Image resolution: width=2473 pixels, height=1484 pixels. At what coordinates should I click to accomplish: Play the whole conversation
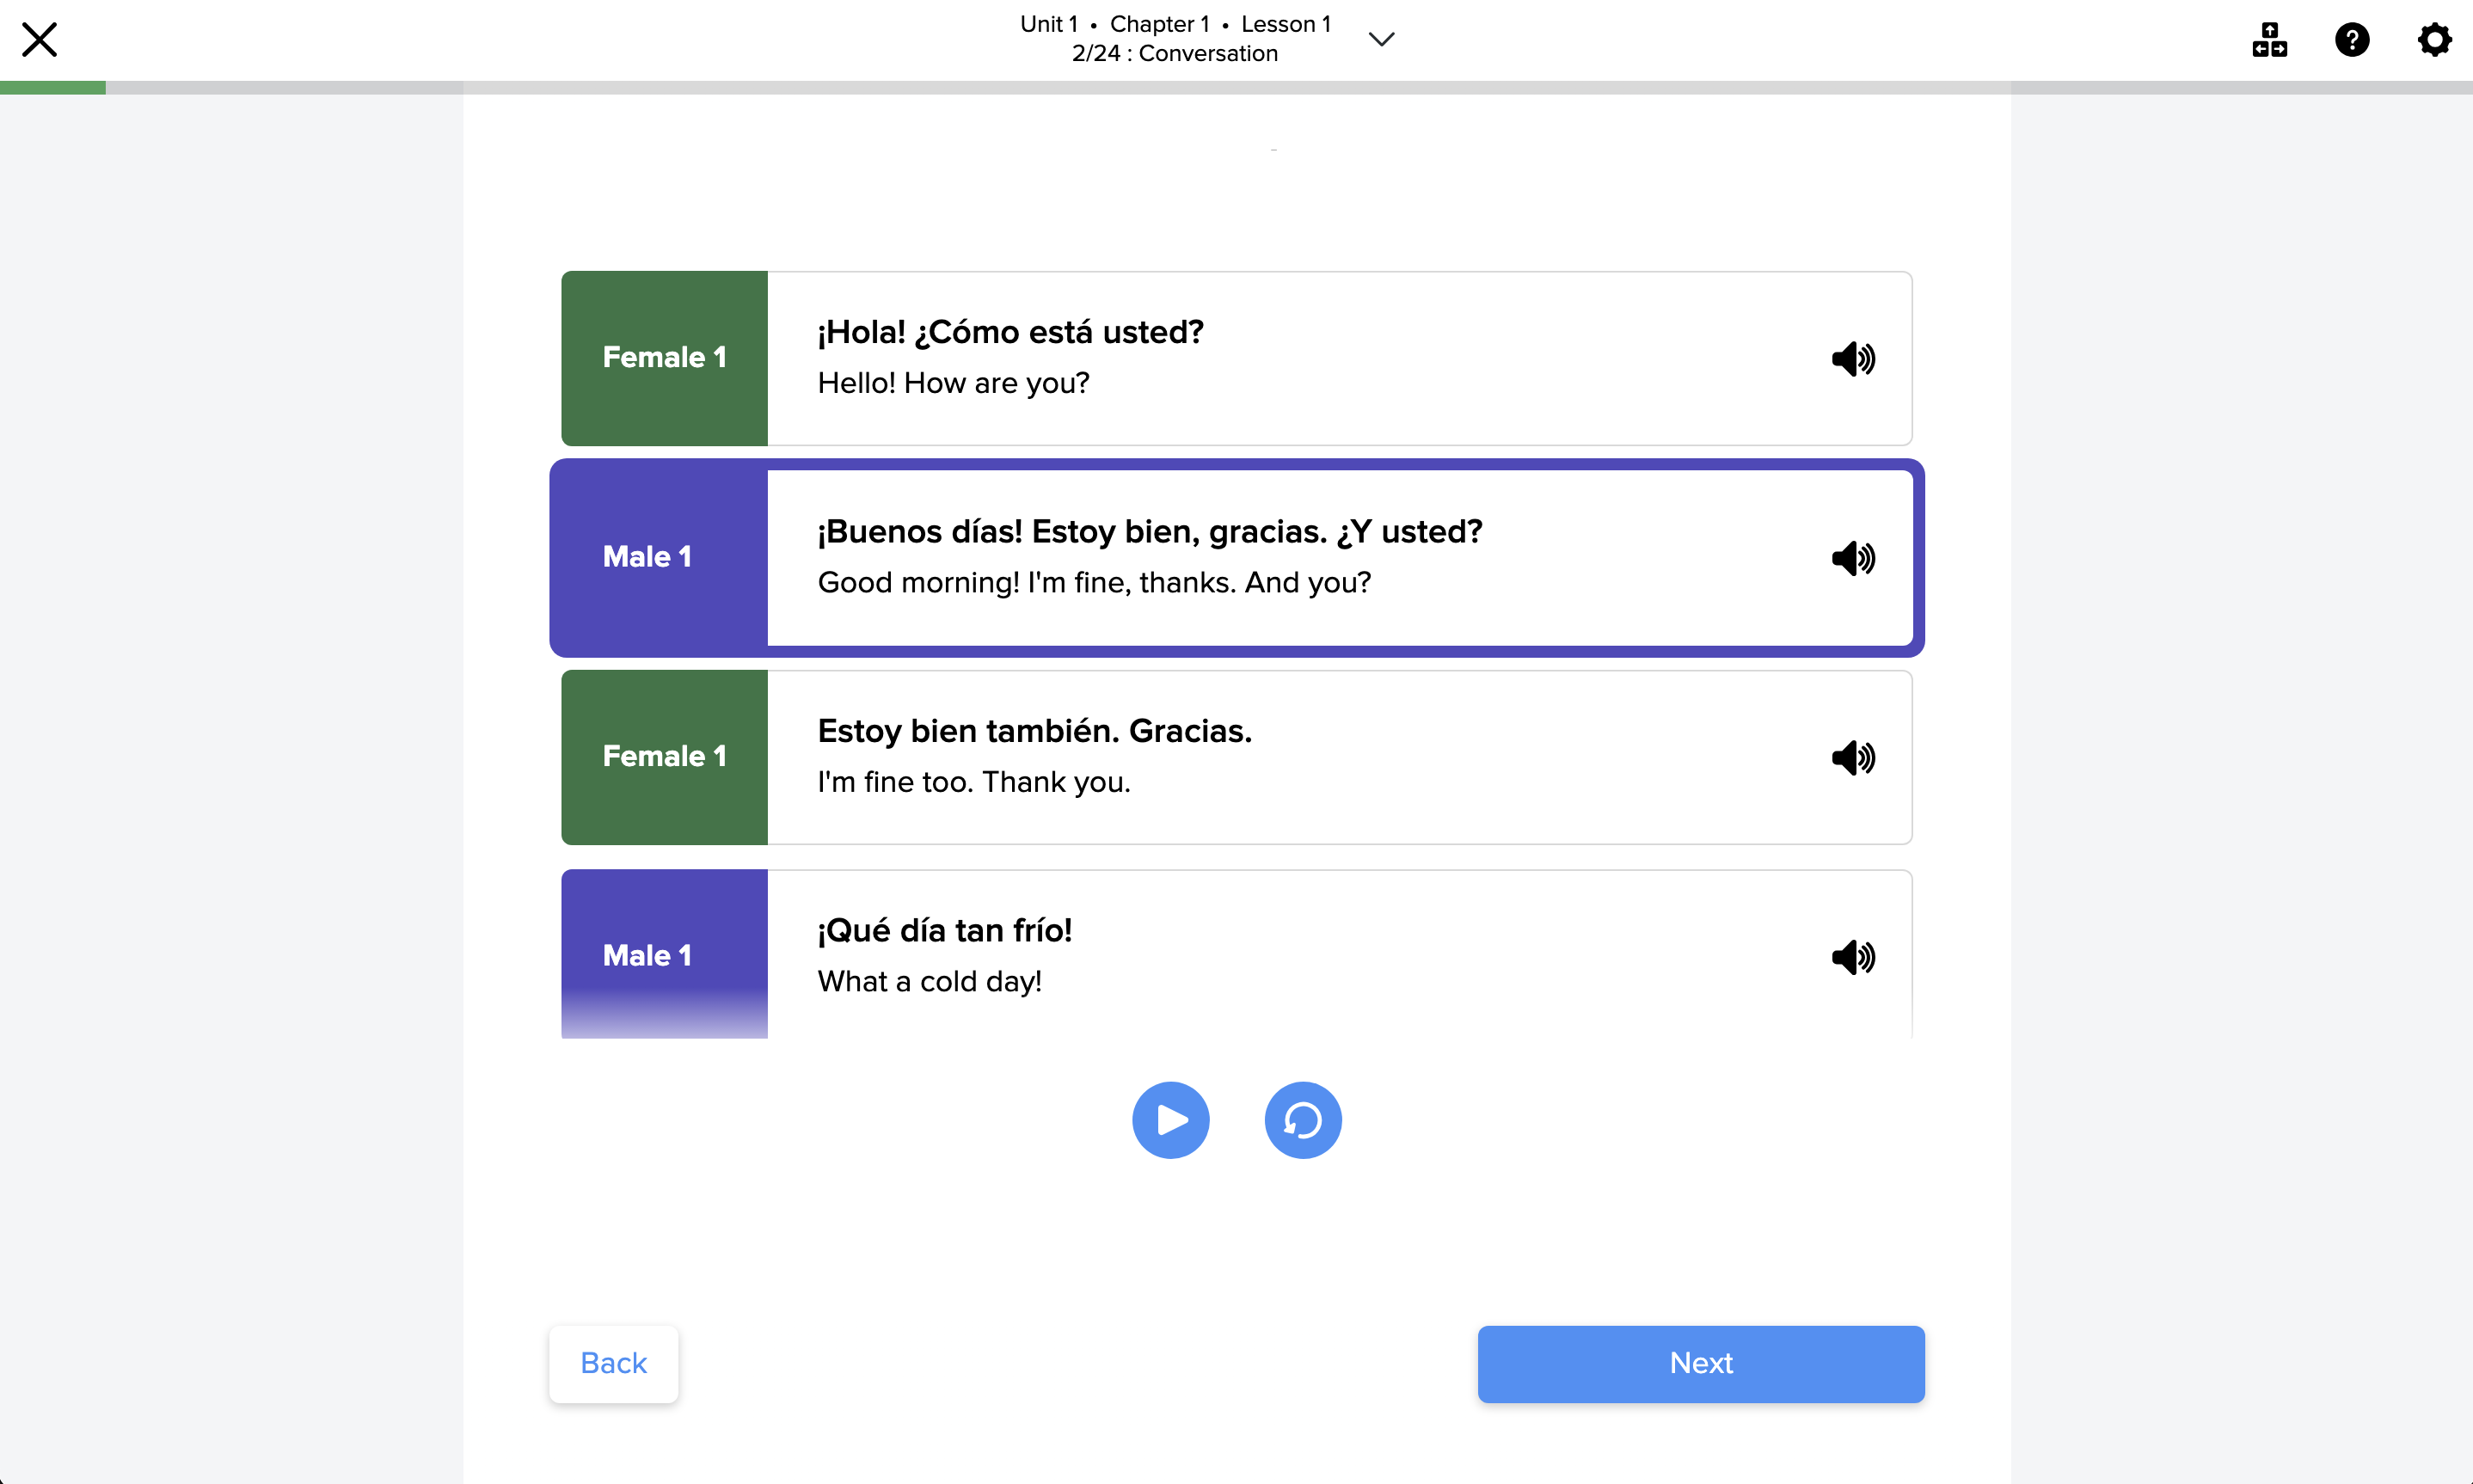coord(1170,1120)
